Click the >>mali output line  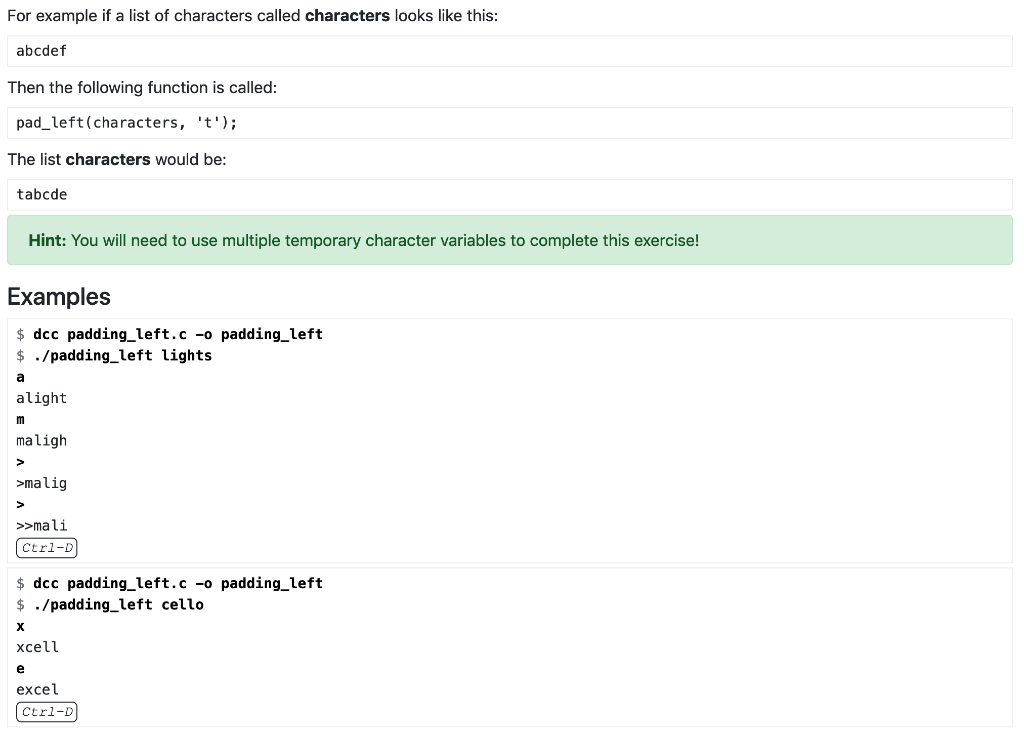tap(41, 525)
